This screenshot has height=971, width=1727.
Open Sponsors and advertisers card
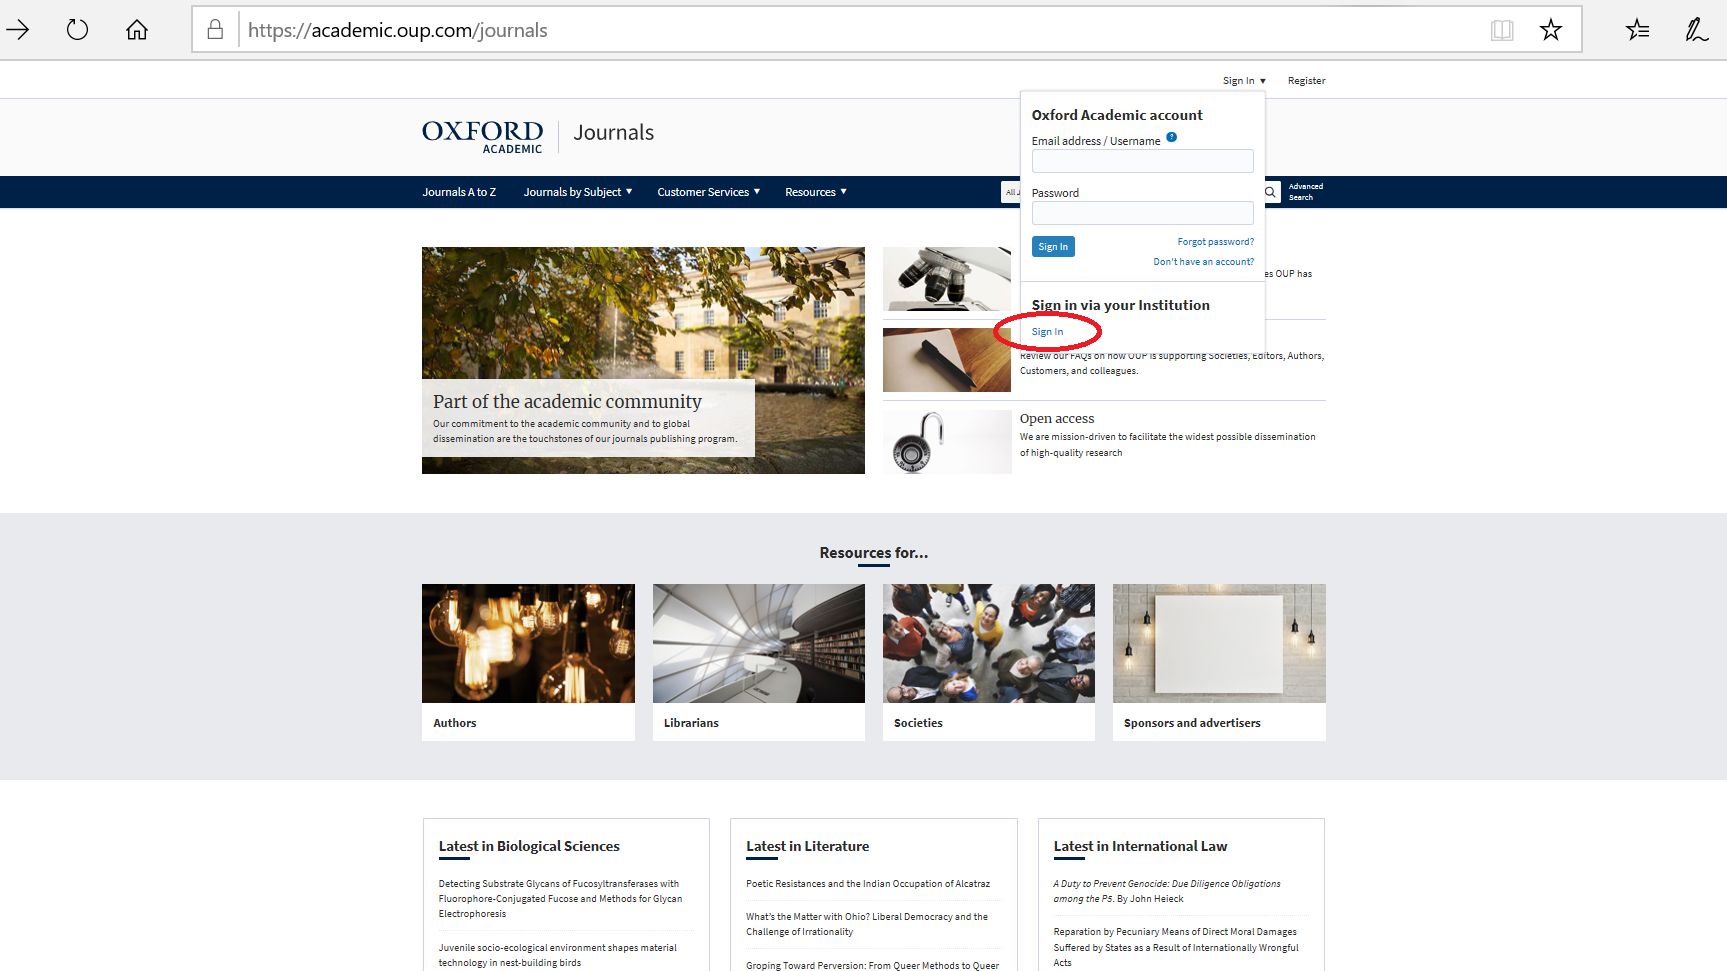click(x=1219, y=662)
